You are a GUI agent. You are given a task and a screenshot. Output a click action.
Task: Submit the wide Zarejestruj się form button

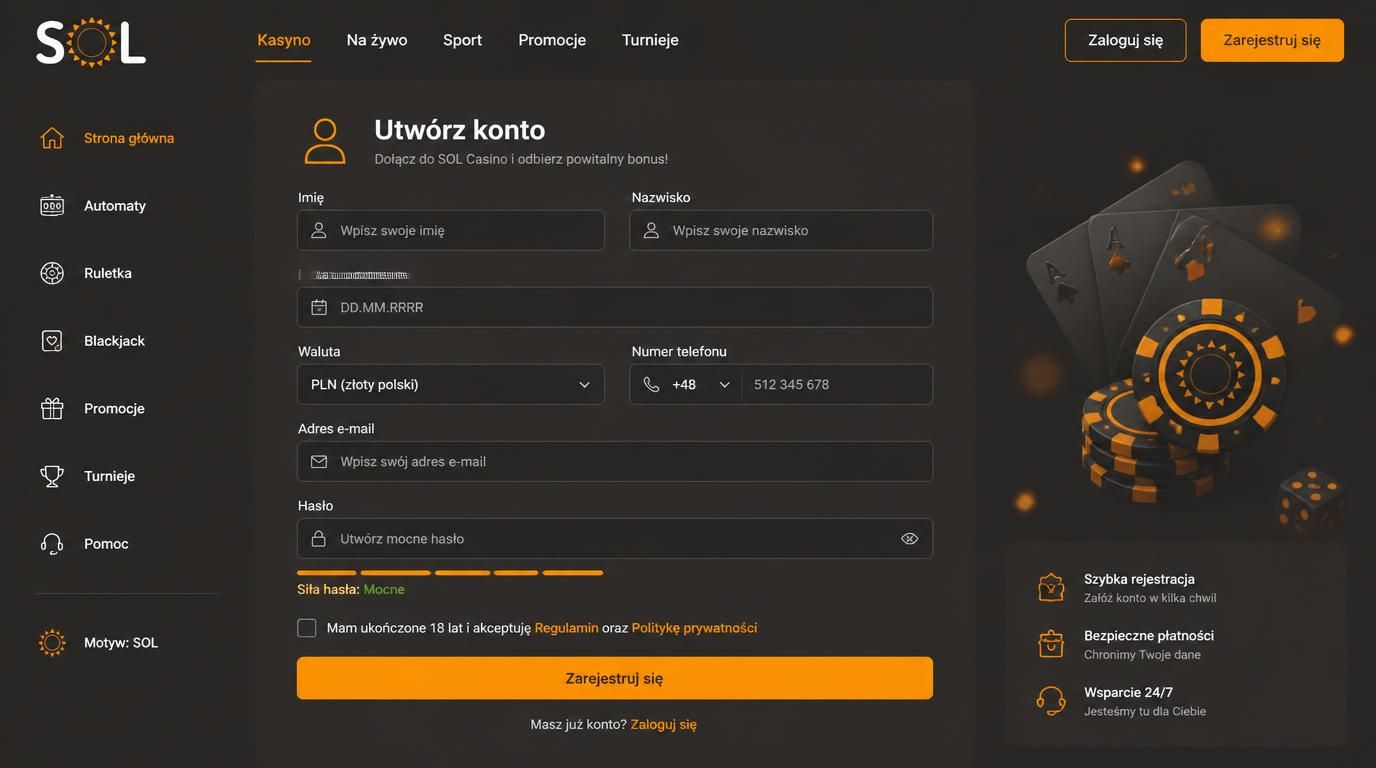coord(615,678)
